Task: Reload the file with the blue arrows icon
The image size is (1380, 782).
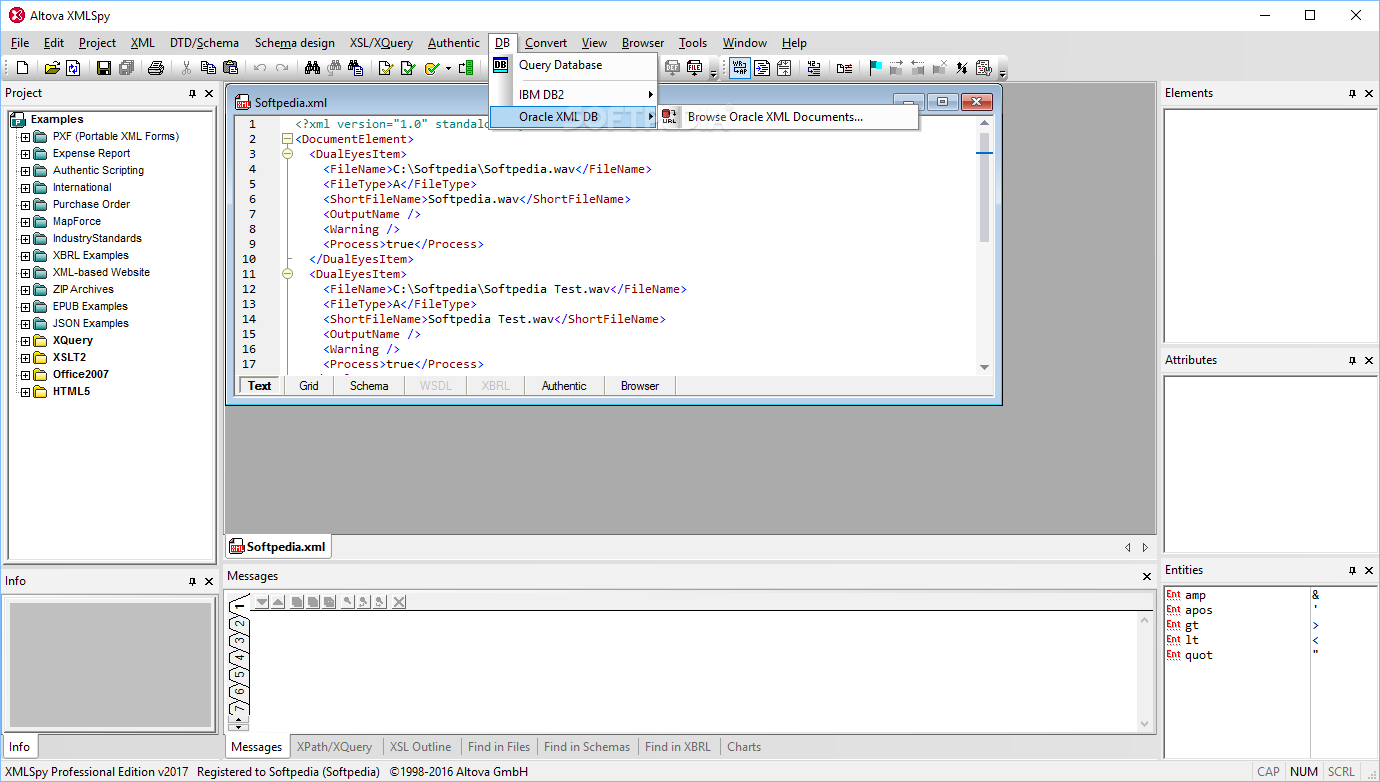Action: 73,68
